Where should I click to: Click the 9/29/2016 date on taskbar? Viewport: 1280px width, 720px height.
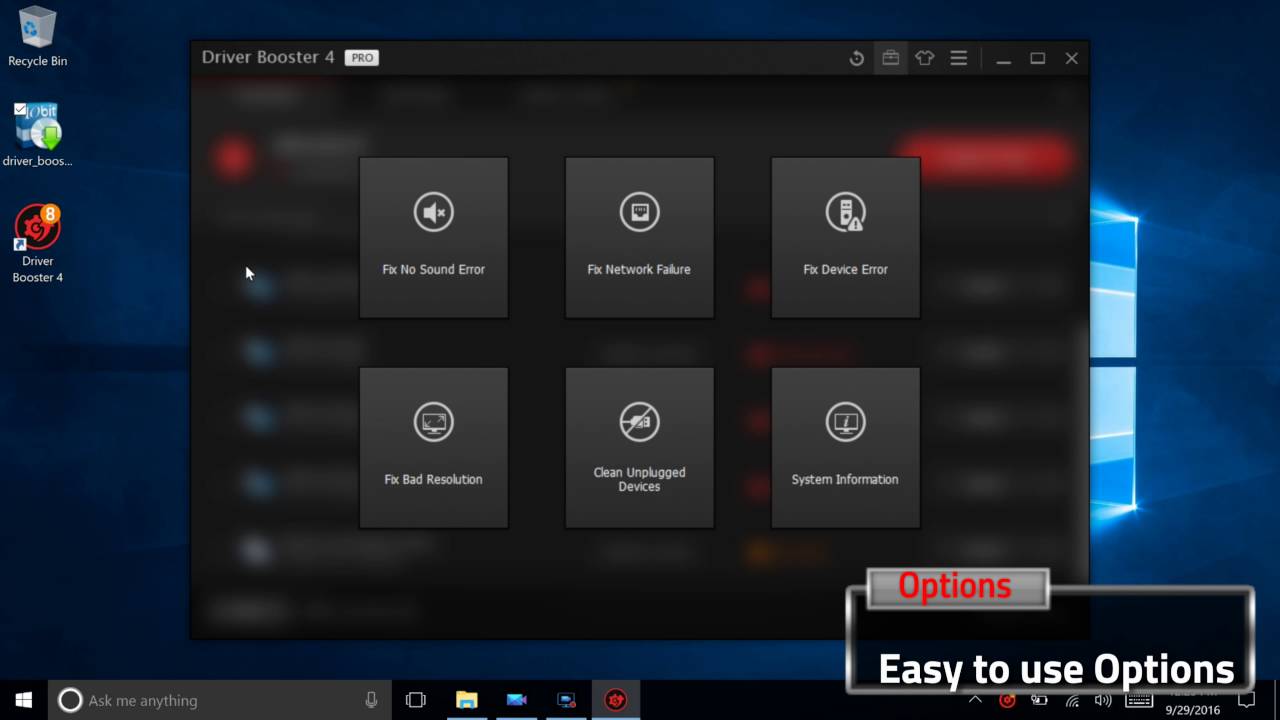tap(1192, 710)
